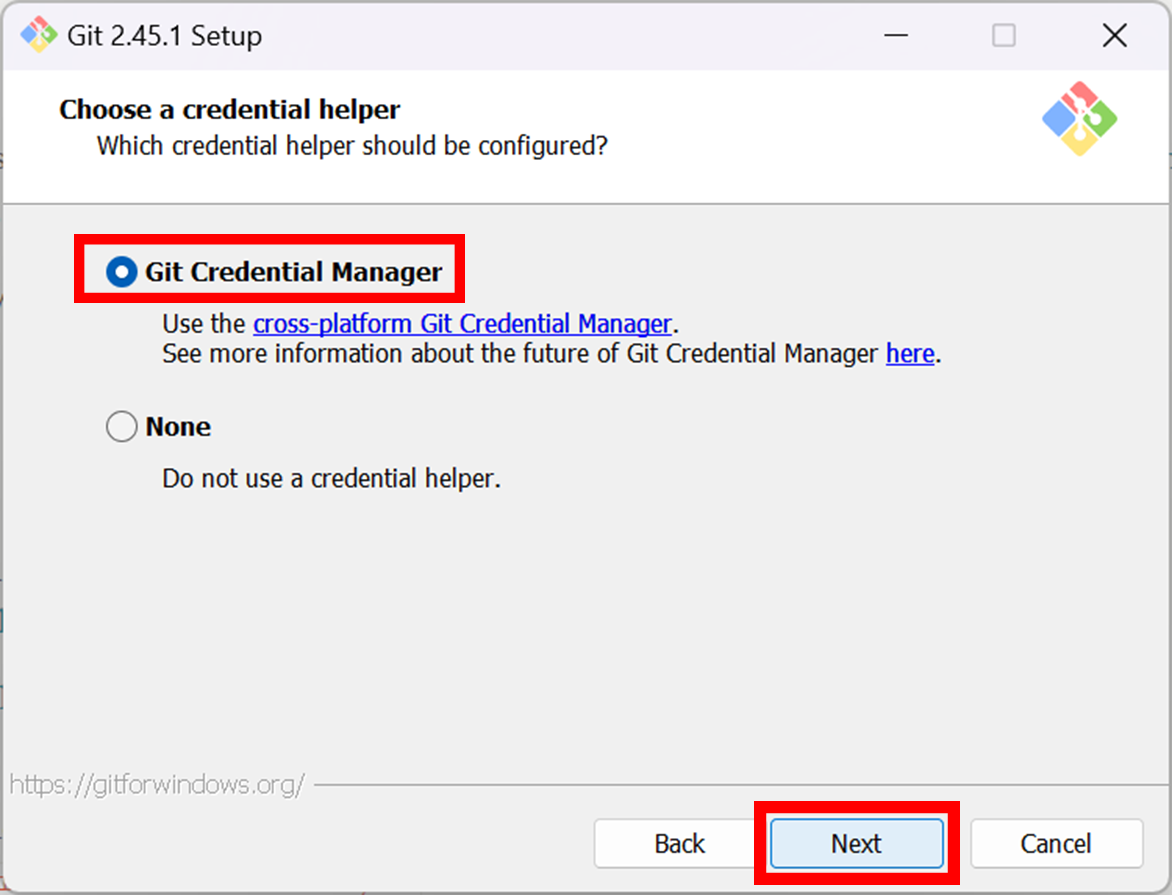
Task: Click 'Which credential helper should be configured?' text
Action: point(352,146)
